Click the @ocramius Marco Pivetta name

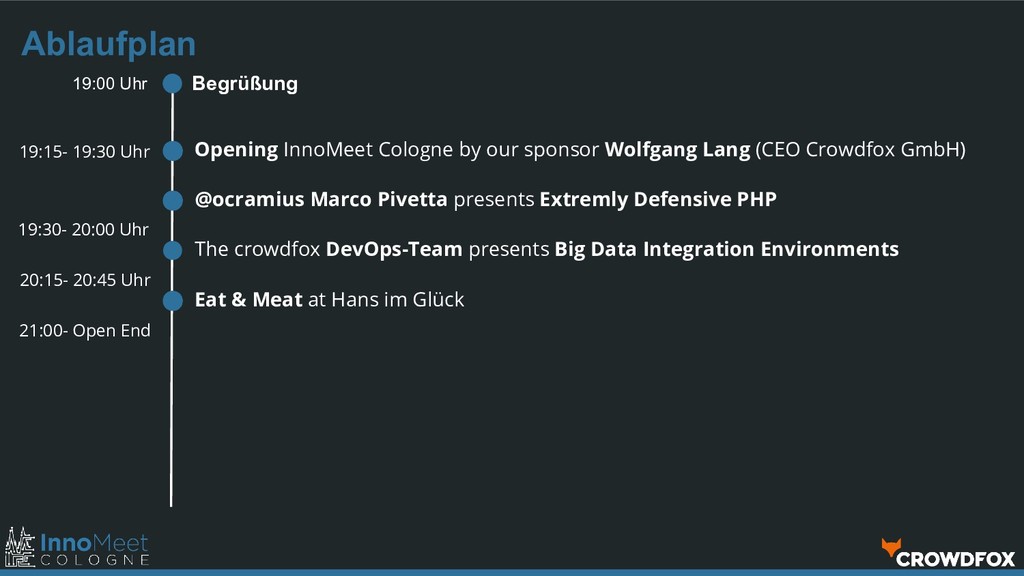pyautogui.click(x=320, y=199)
